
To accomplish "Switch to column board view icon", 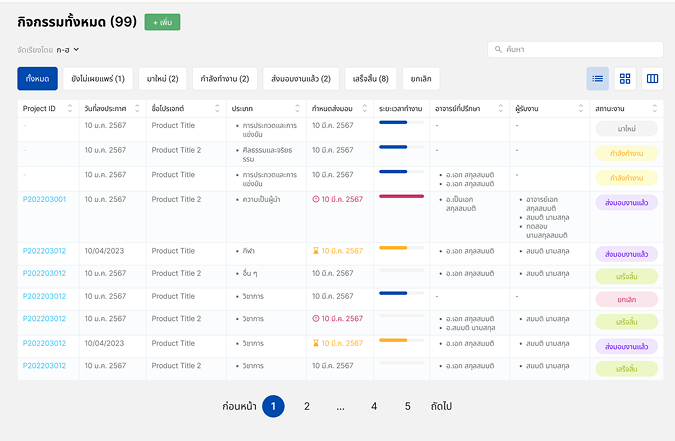I will [x=652, y=78].
